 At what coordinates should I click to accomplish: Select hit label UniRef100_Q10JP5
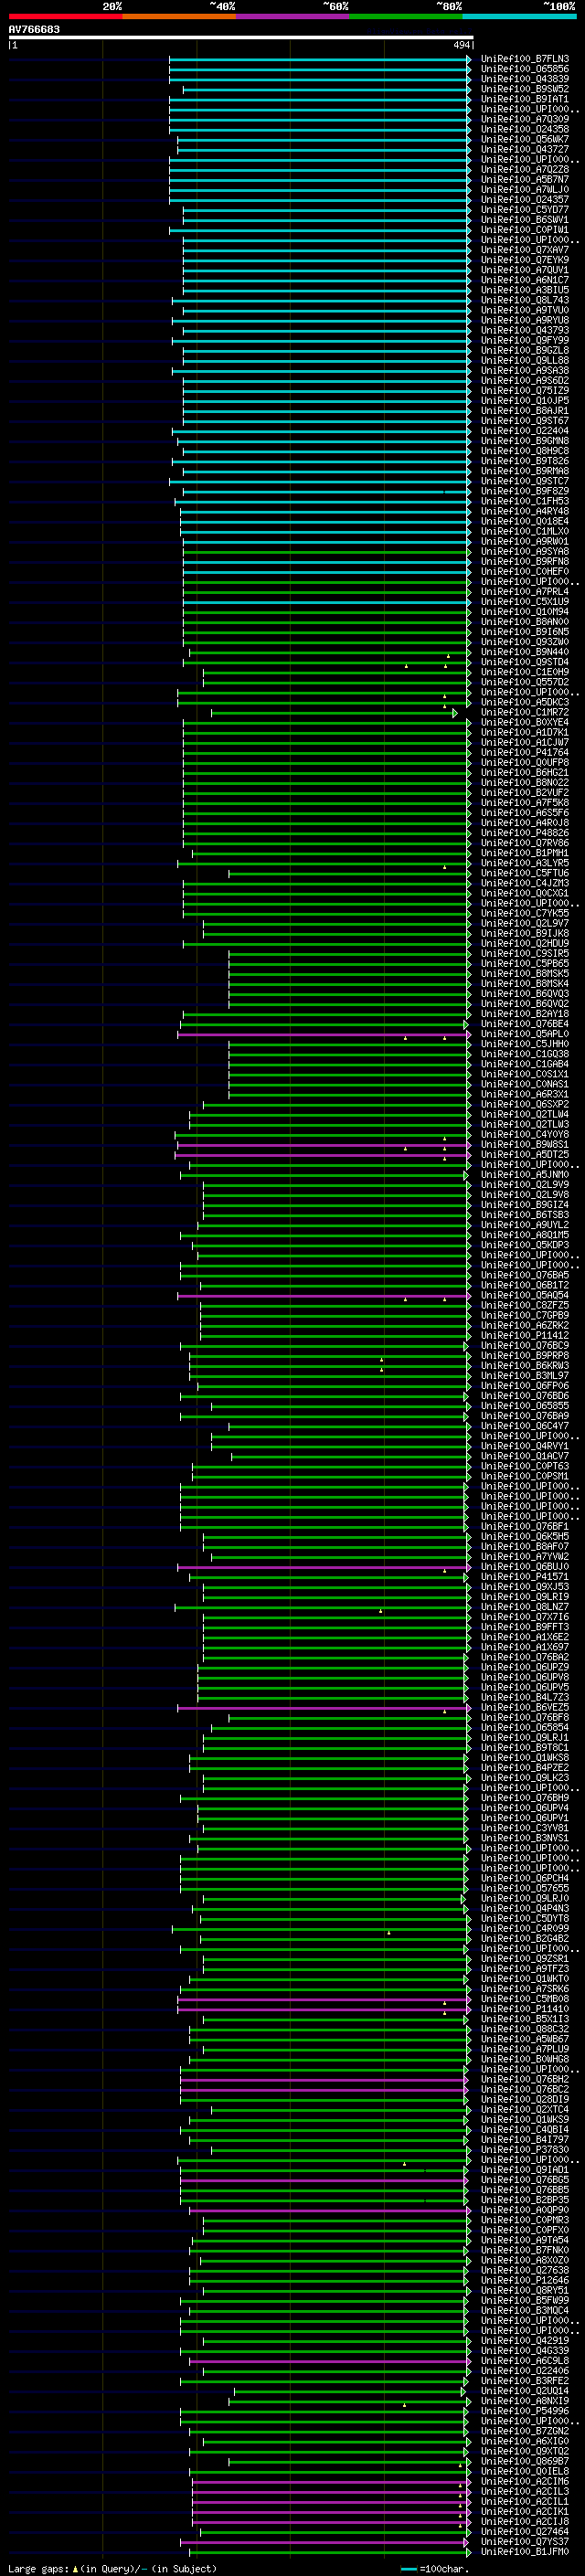coord(524,401)
